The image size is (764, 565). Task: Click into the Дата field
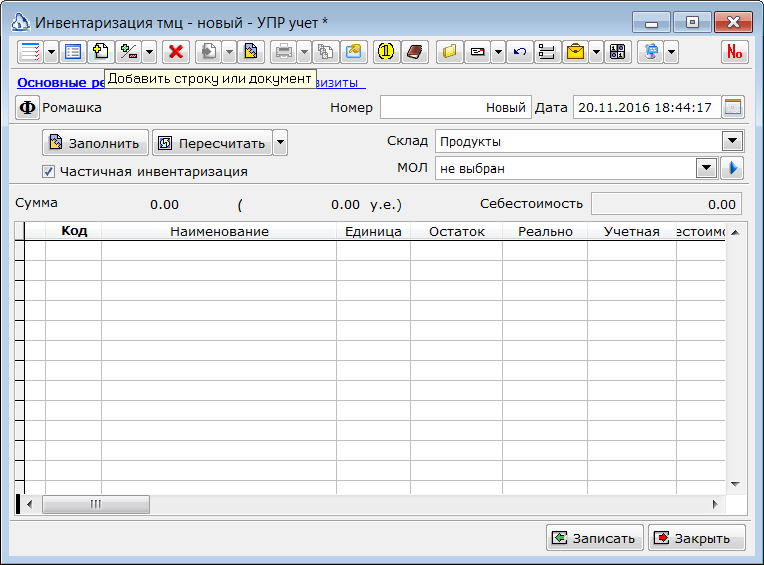(x=647, y=107)
